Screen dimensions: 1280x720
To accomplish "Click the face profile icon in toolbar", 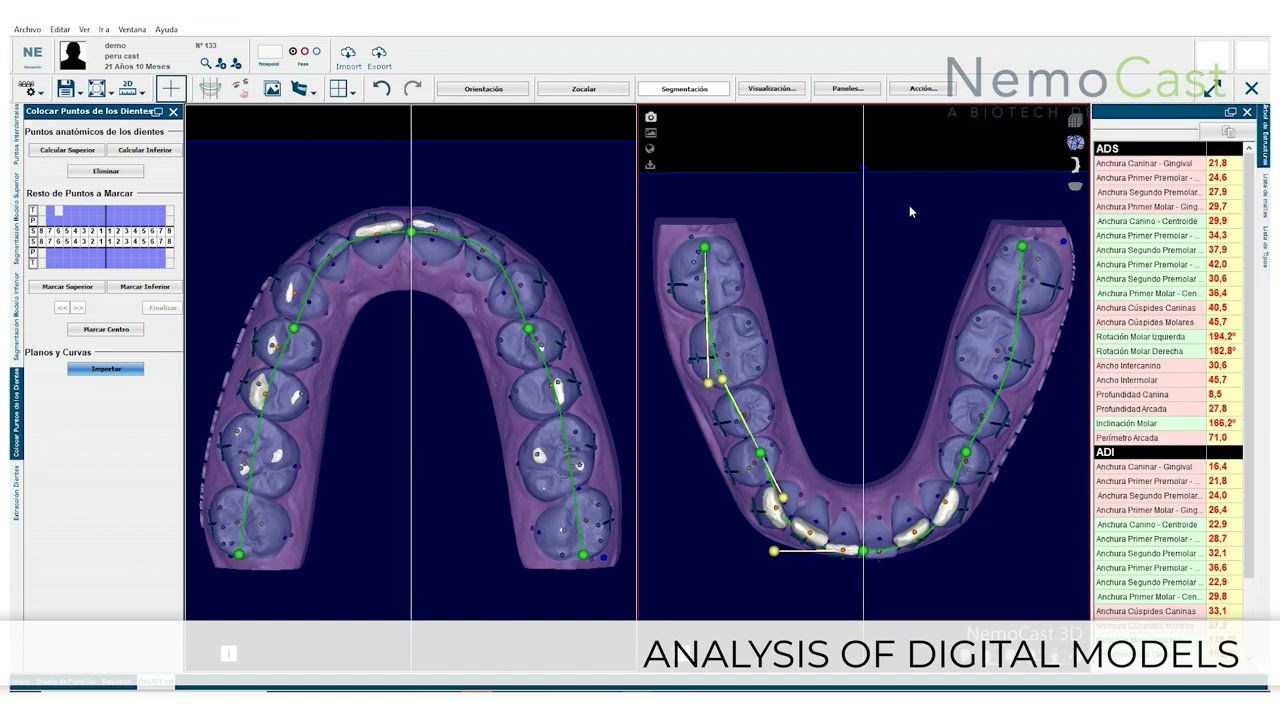I will click(x=241, y=89).
